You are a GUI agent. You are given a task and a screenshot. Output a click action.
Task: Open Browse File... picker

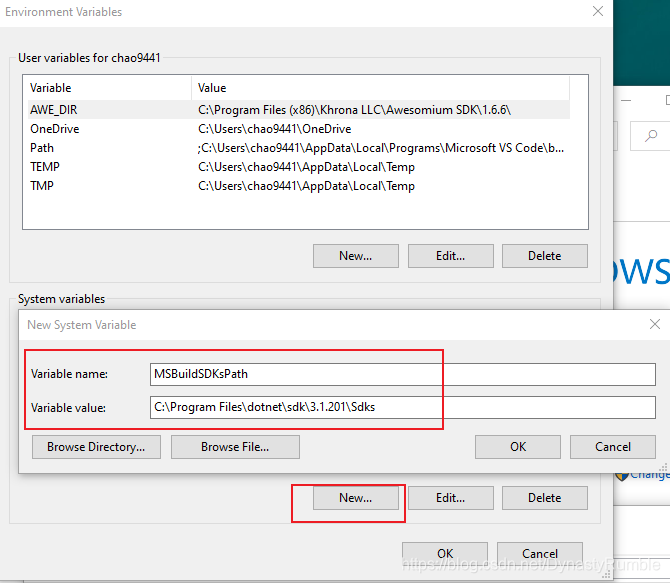point(235,447)
